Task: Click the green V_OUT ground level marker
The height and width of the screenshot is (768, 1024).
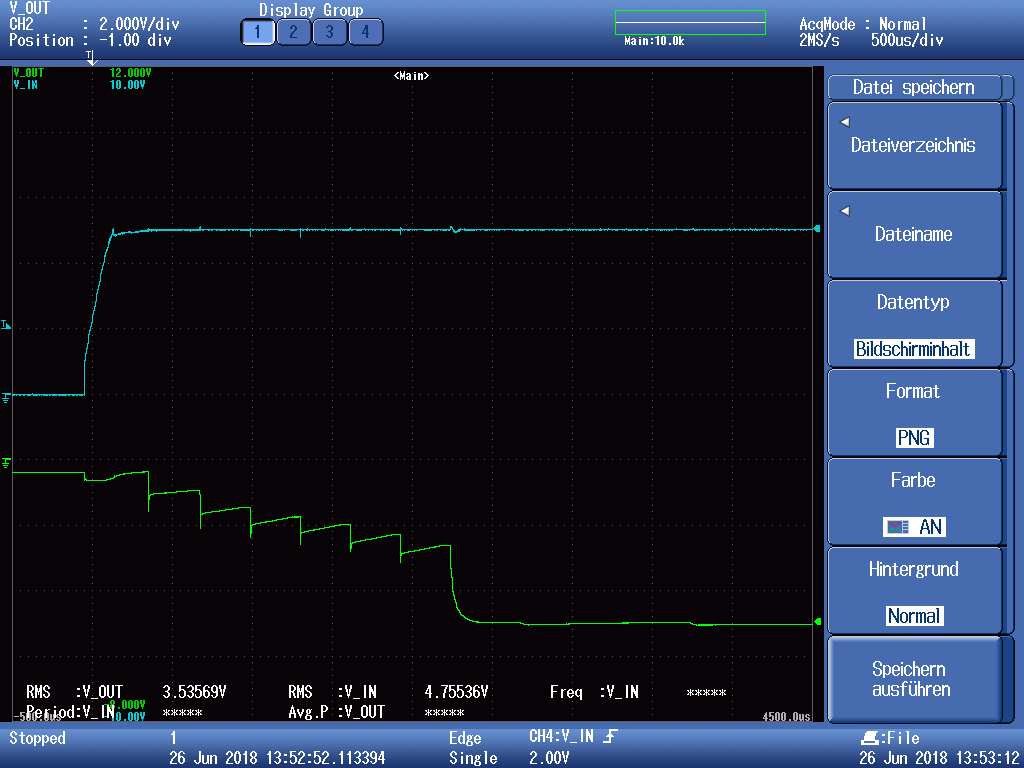Action: 6,463
